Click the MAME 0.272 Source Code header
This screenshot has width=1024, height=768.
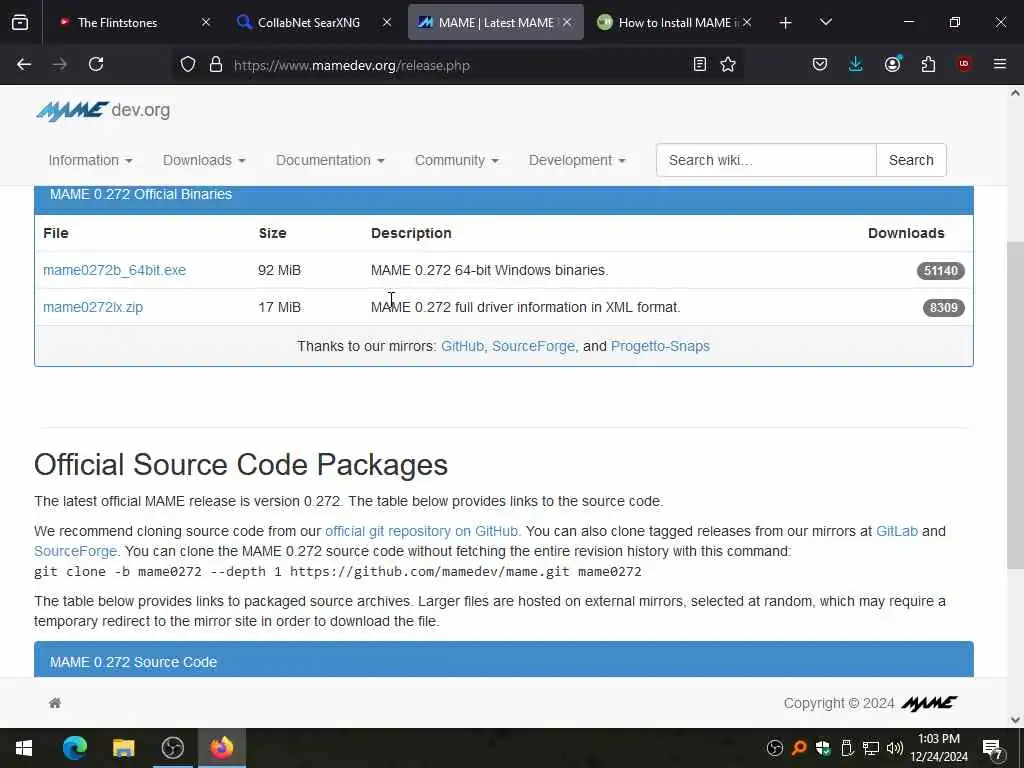(x=504, y=660)
